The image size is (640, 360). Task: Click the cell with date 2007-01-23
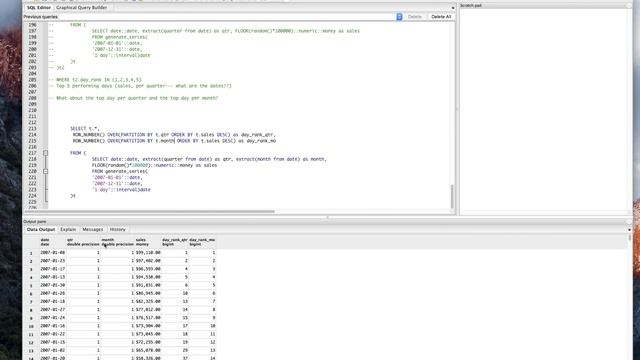point(53,261)
